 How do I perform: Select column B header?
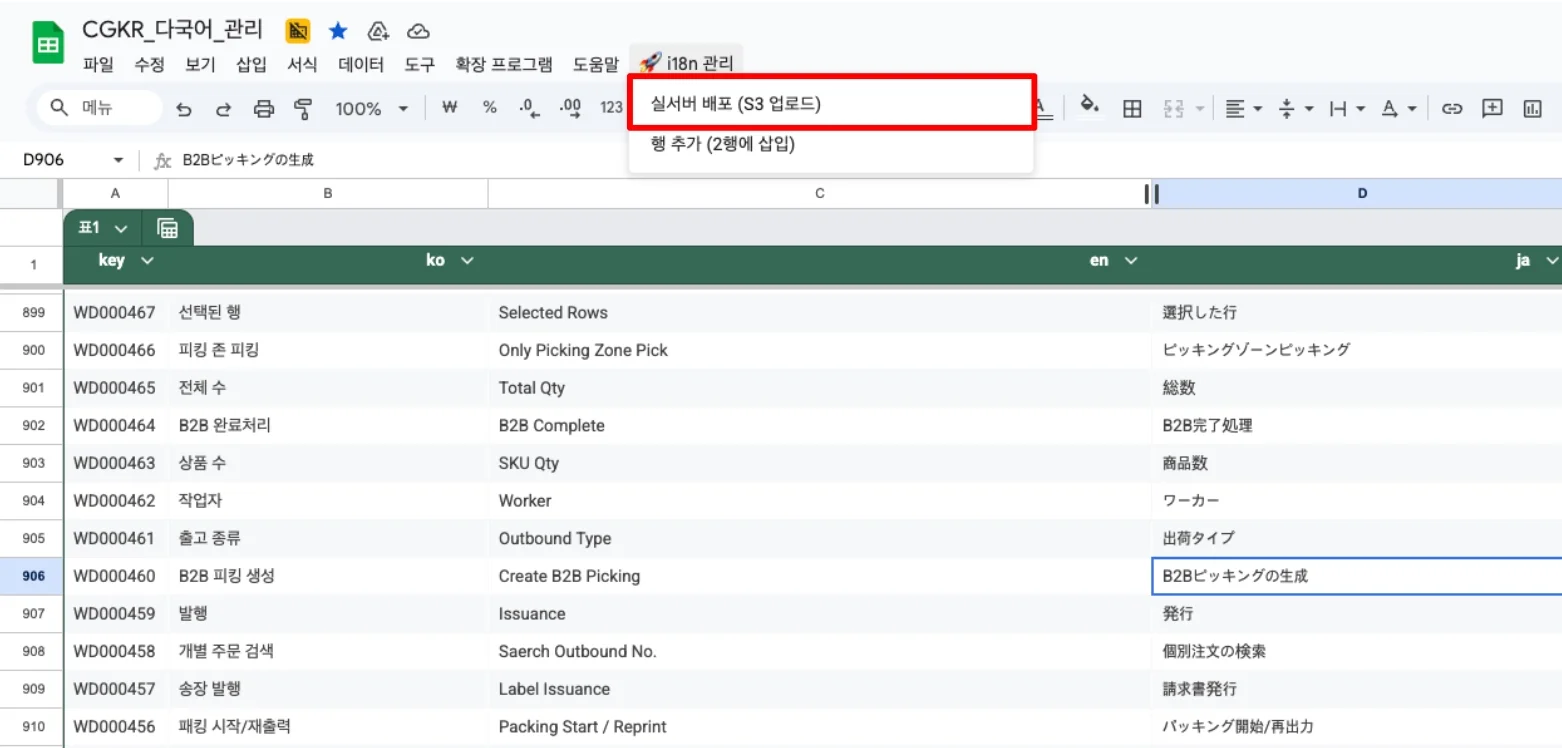328,194
